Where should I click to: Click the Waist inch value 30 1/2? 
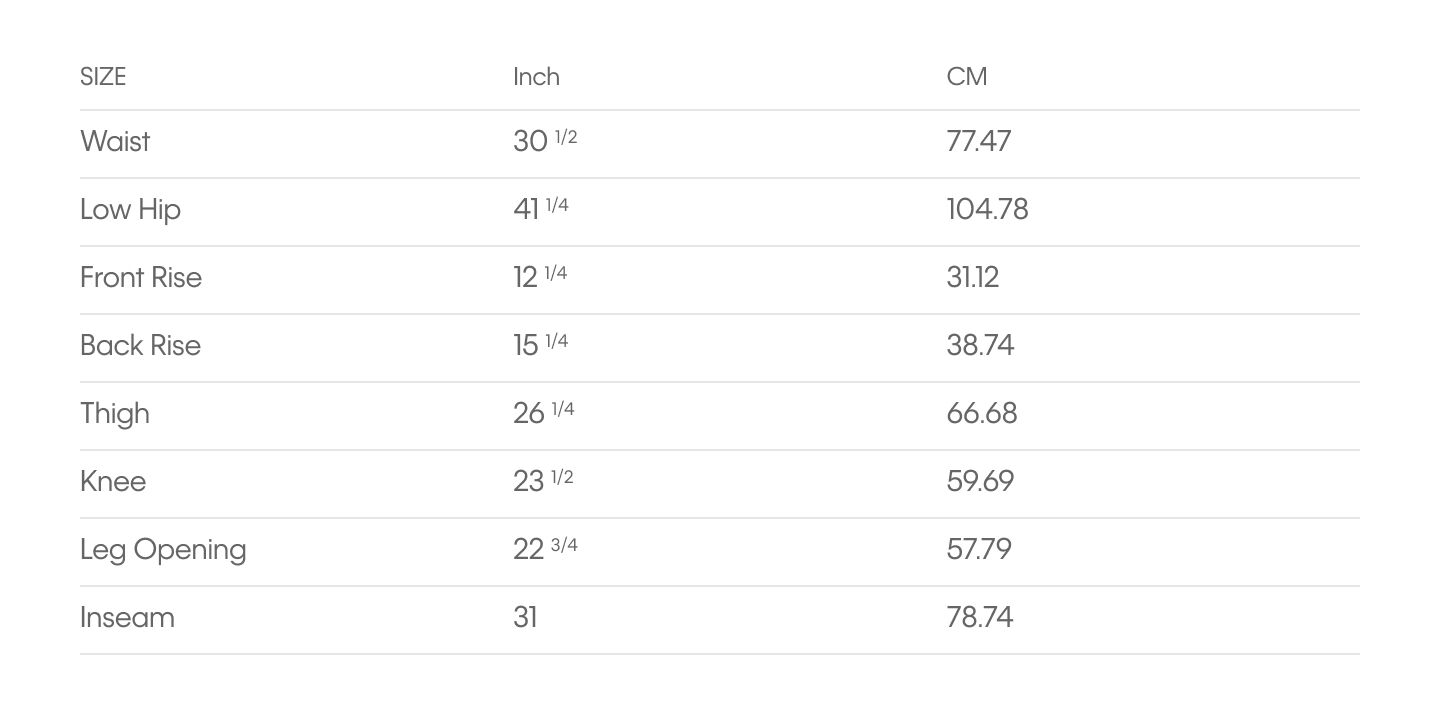pyautogui.click(x=545, y=140)
